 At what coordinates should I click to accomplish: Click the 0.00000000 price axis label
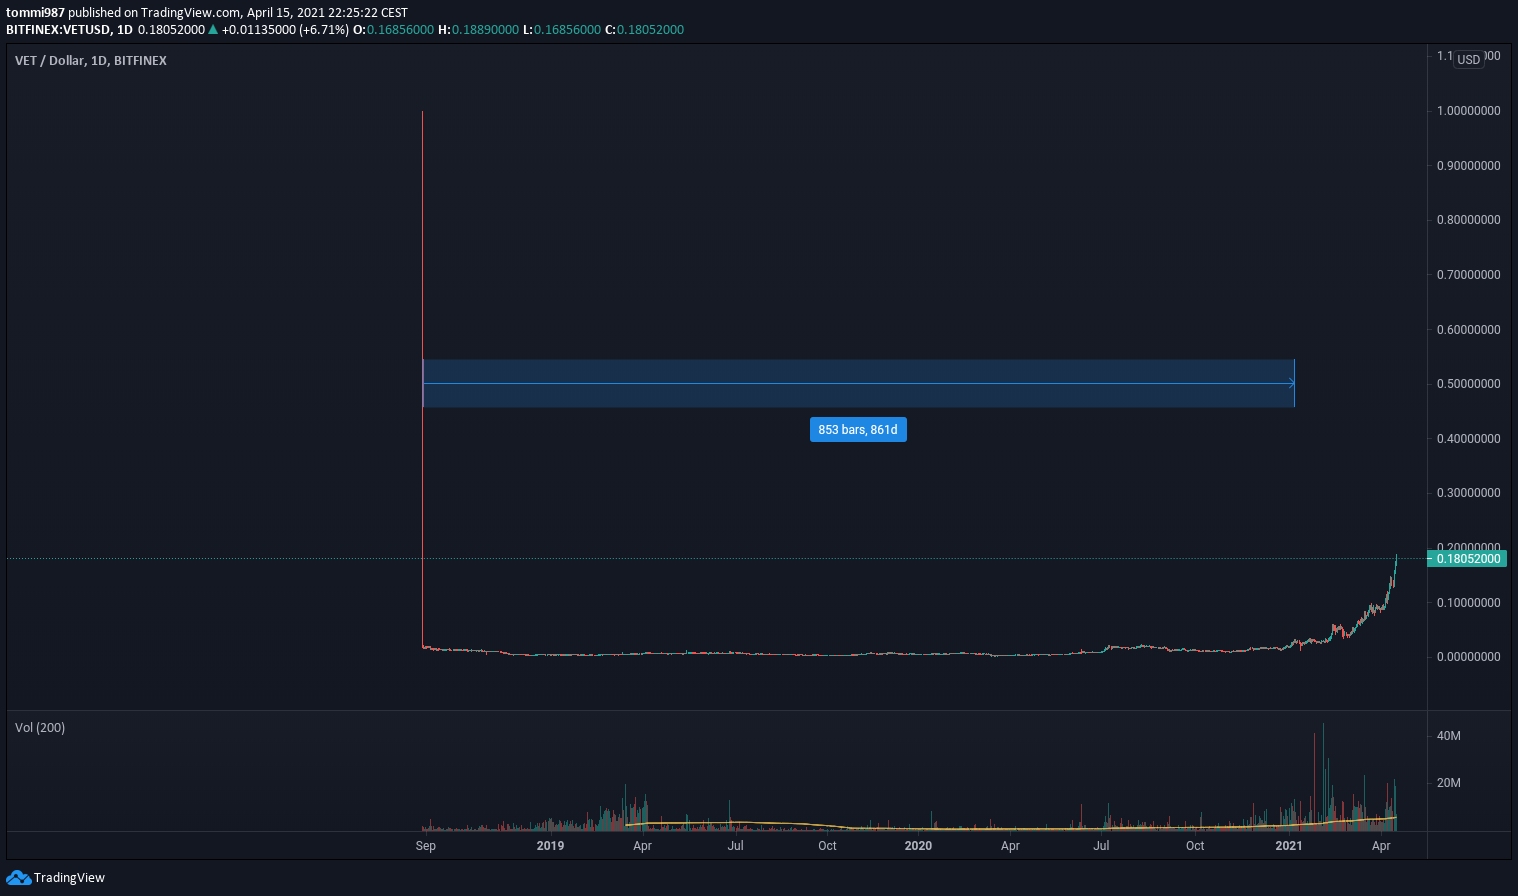(1468, 657)
